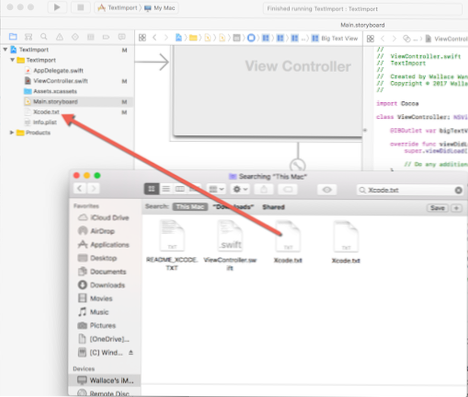Select the Main.storyboard tab title
This screenshot has width=468, height=397.
pyautogui.click(x=362, y=25)
